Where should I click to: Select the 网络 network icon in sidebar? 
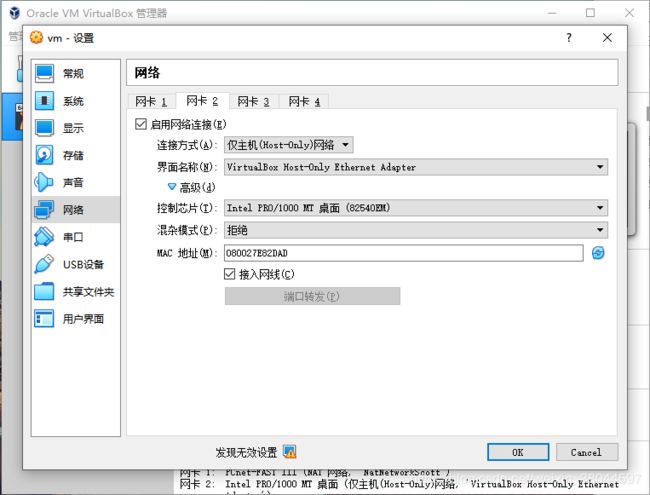click(44, 210)
